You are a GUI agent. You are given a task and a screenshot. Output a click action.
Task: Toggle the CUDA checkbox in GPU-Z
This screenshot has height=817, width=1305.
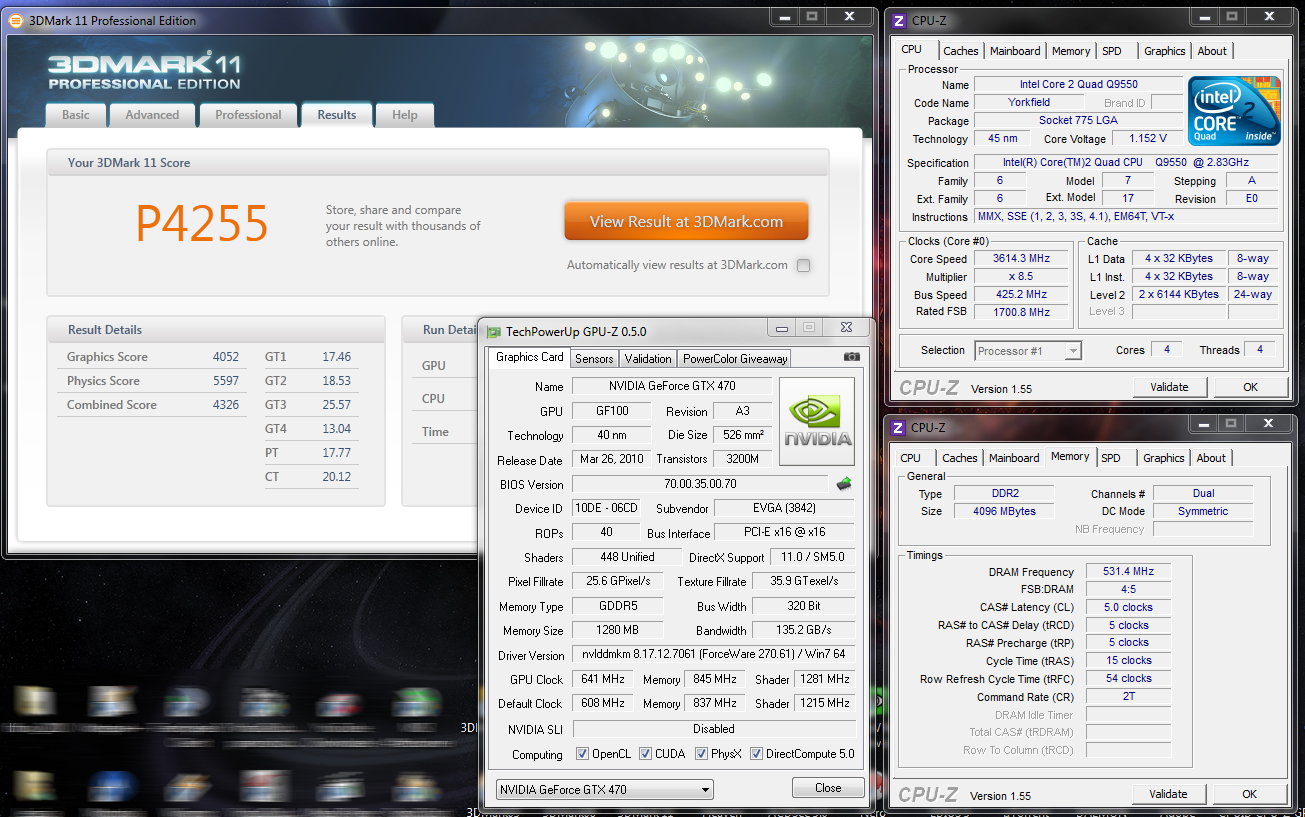pyautogui.click(x=646, y=754)
